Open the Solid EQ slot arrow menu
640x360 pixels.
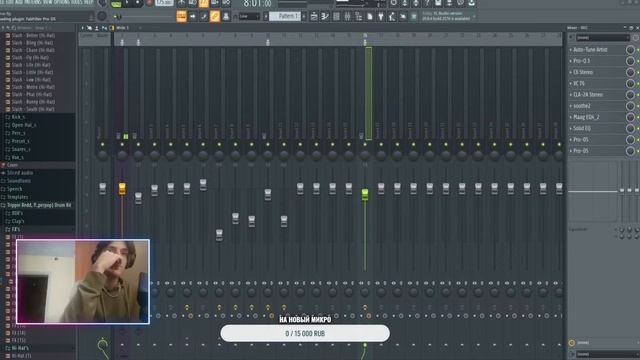pyautogui.click(x=571, y=129)
